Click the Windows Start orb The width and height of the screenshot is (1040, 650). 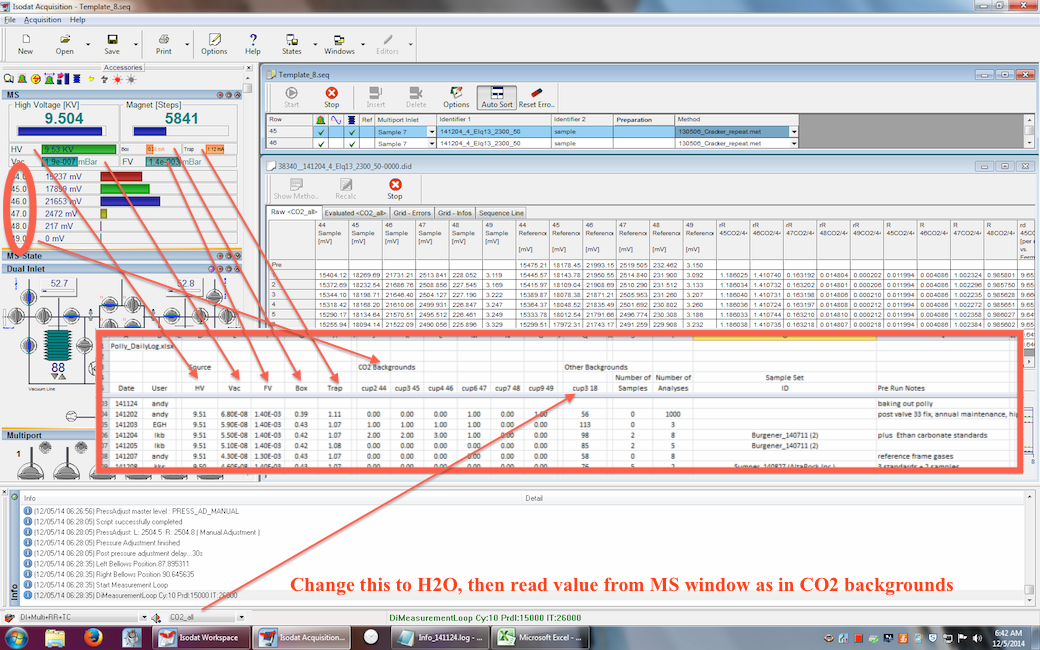pos(15,638)
